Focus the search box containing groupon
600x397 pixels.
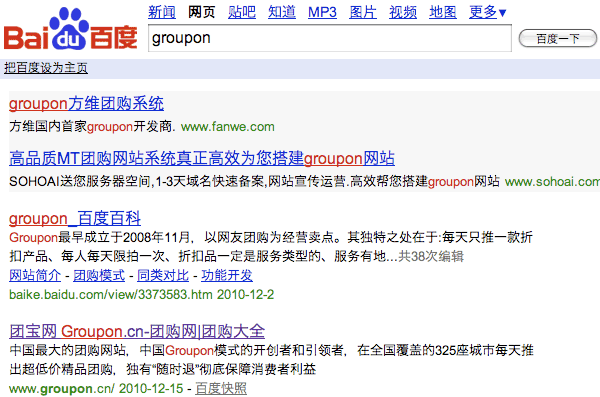(330, 38)
